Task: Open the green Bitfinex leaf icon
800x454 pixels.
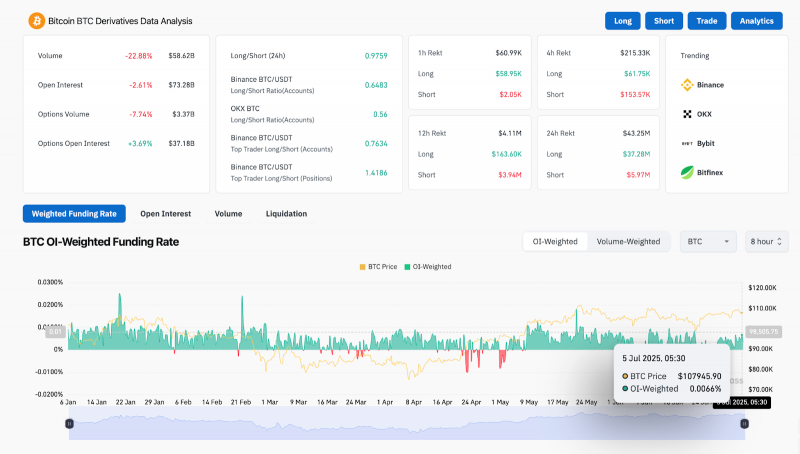Action: tap(687, 172)
